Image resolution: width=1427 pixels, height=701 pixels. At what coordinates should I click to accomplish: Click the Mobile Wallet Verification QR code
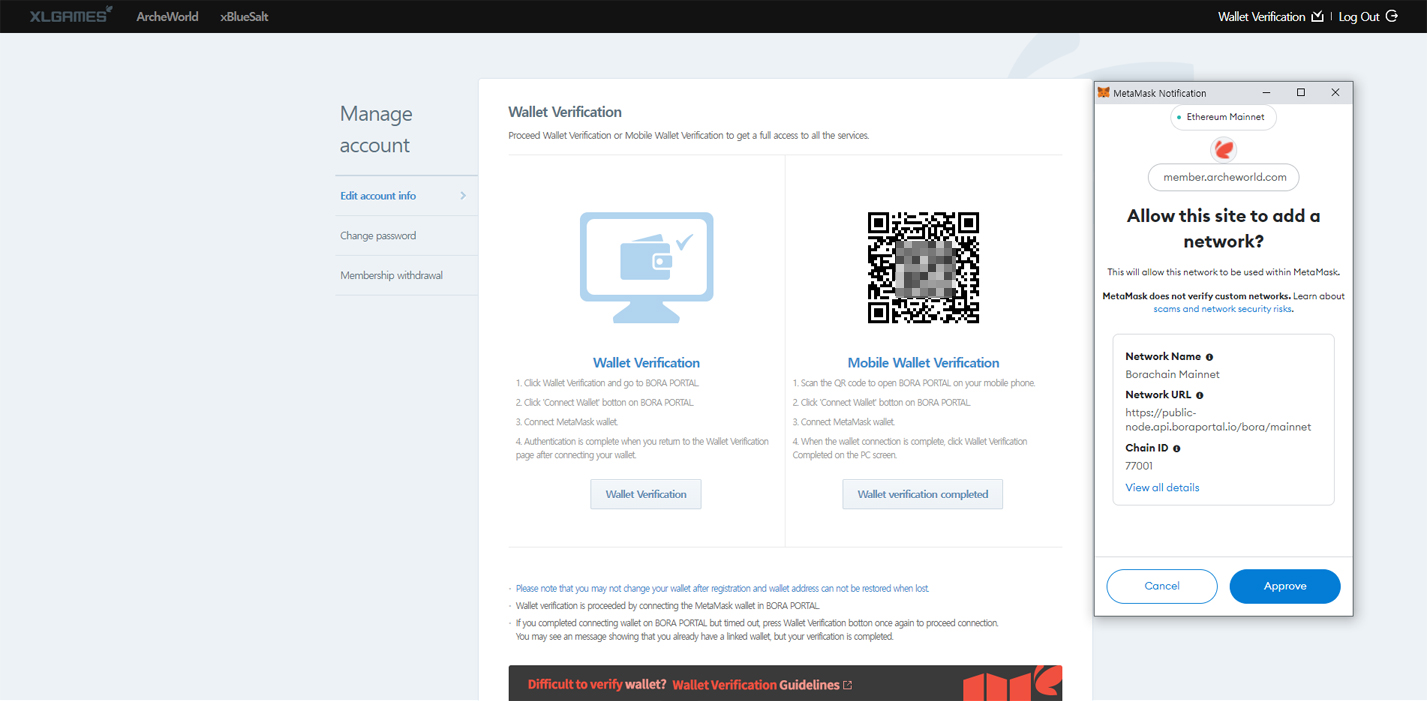point(923,267)
